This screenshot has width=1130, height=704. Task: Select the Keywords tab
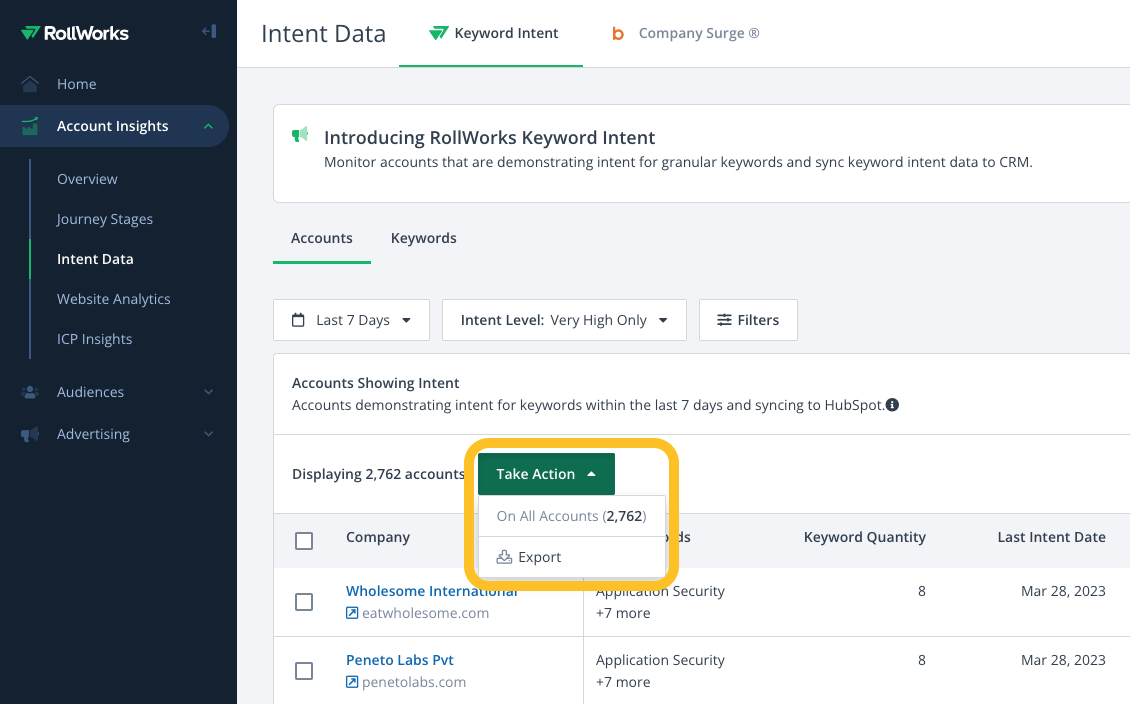tap(424, 239)
